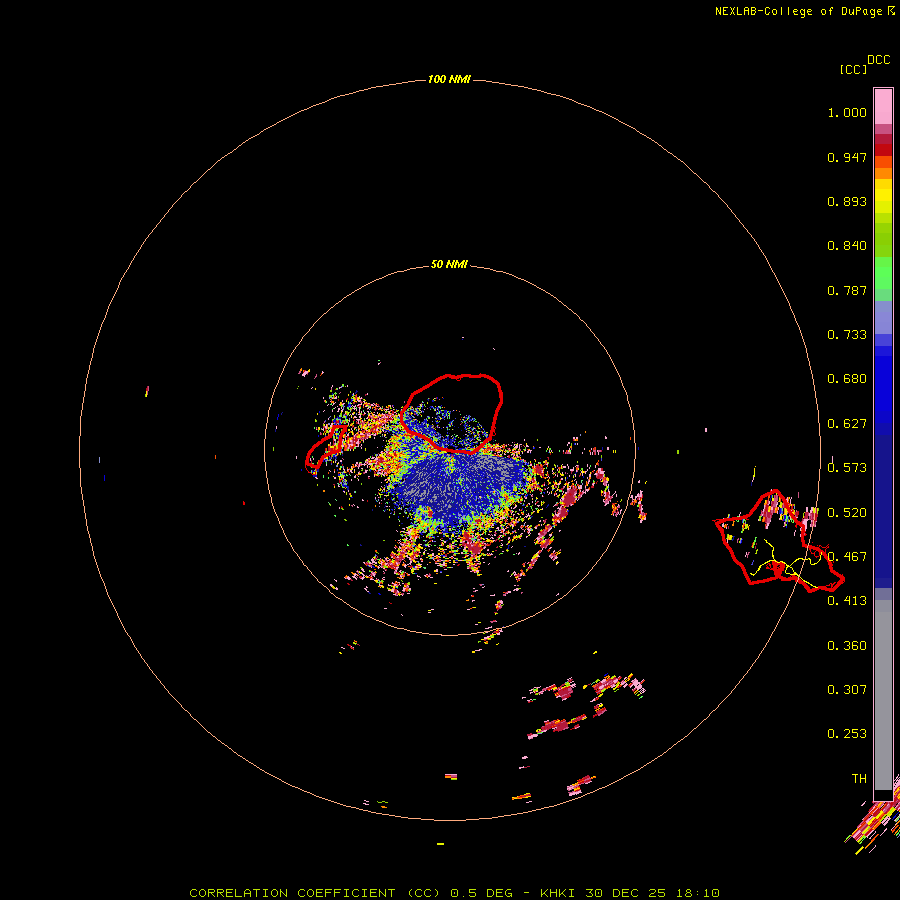Click the gray lower segment of the color bar
Screen dimensions: 900x900
[x=883, y=695]
